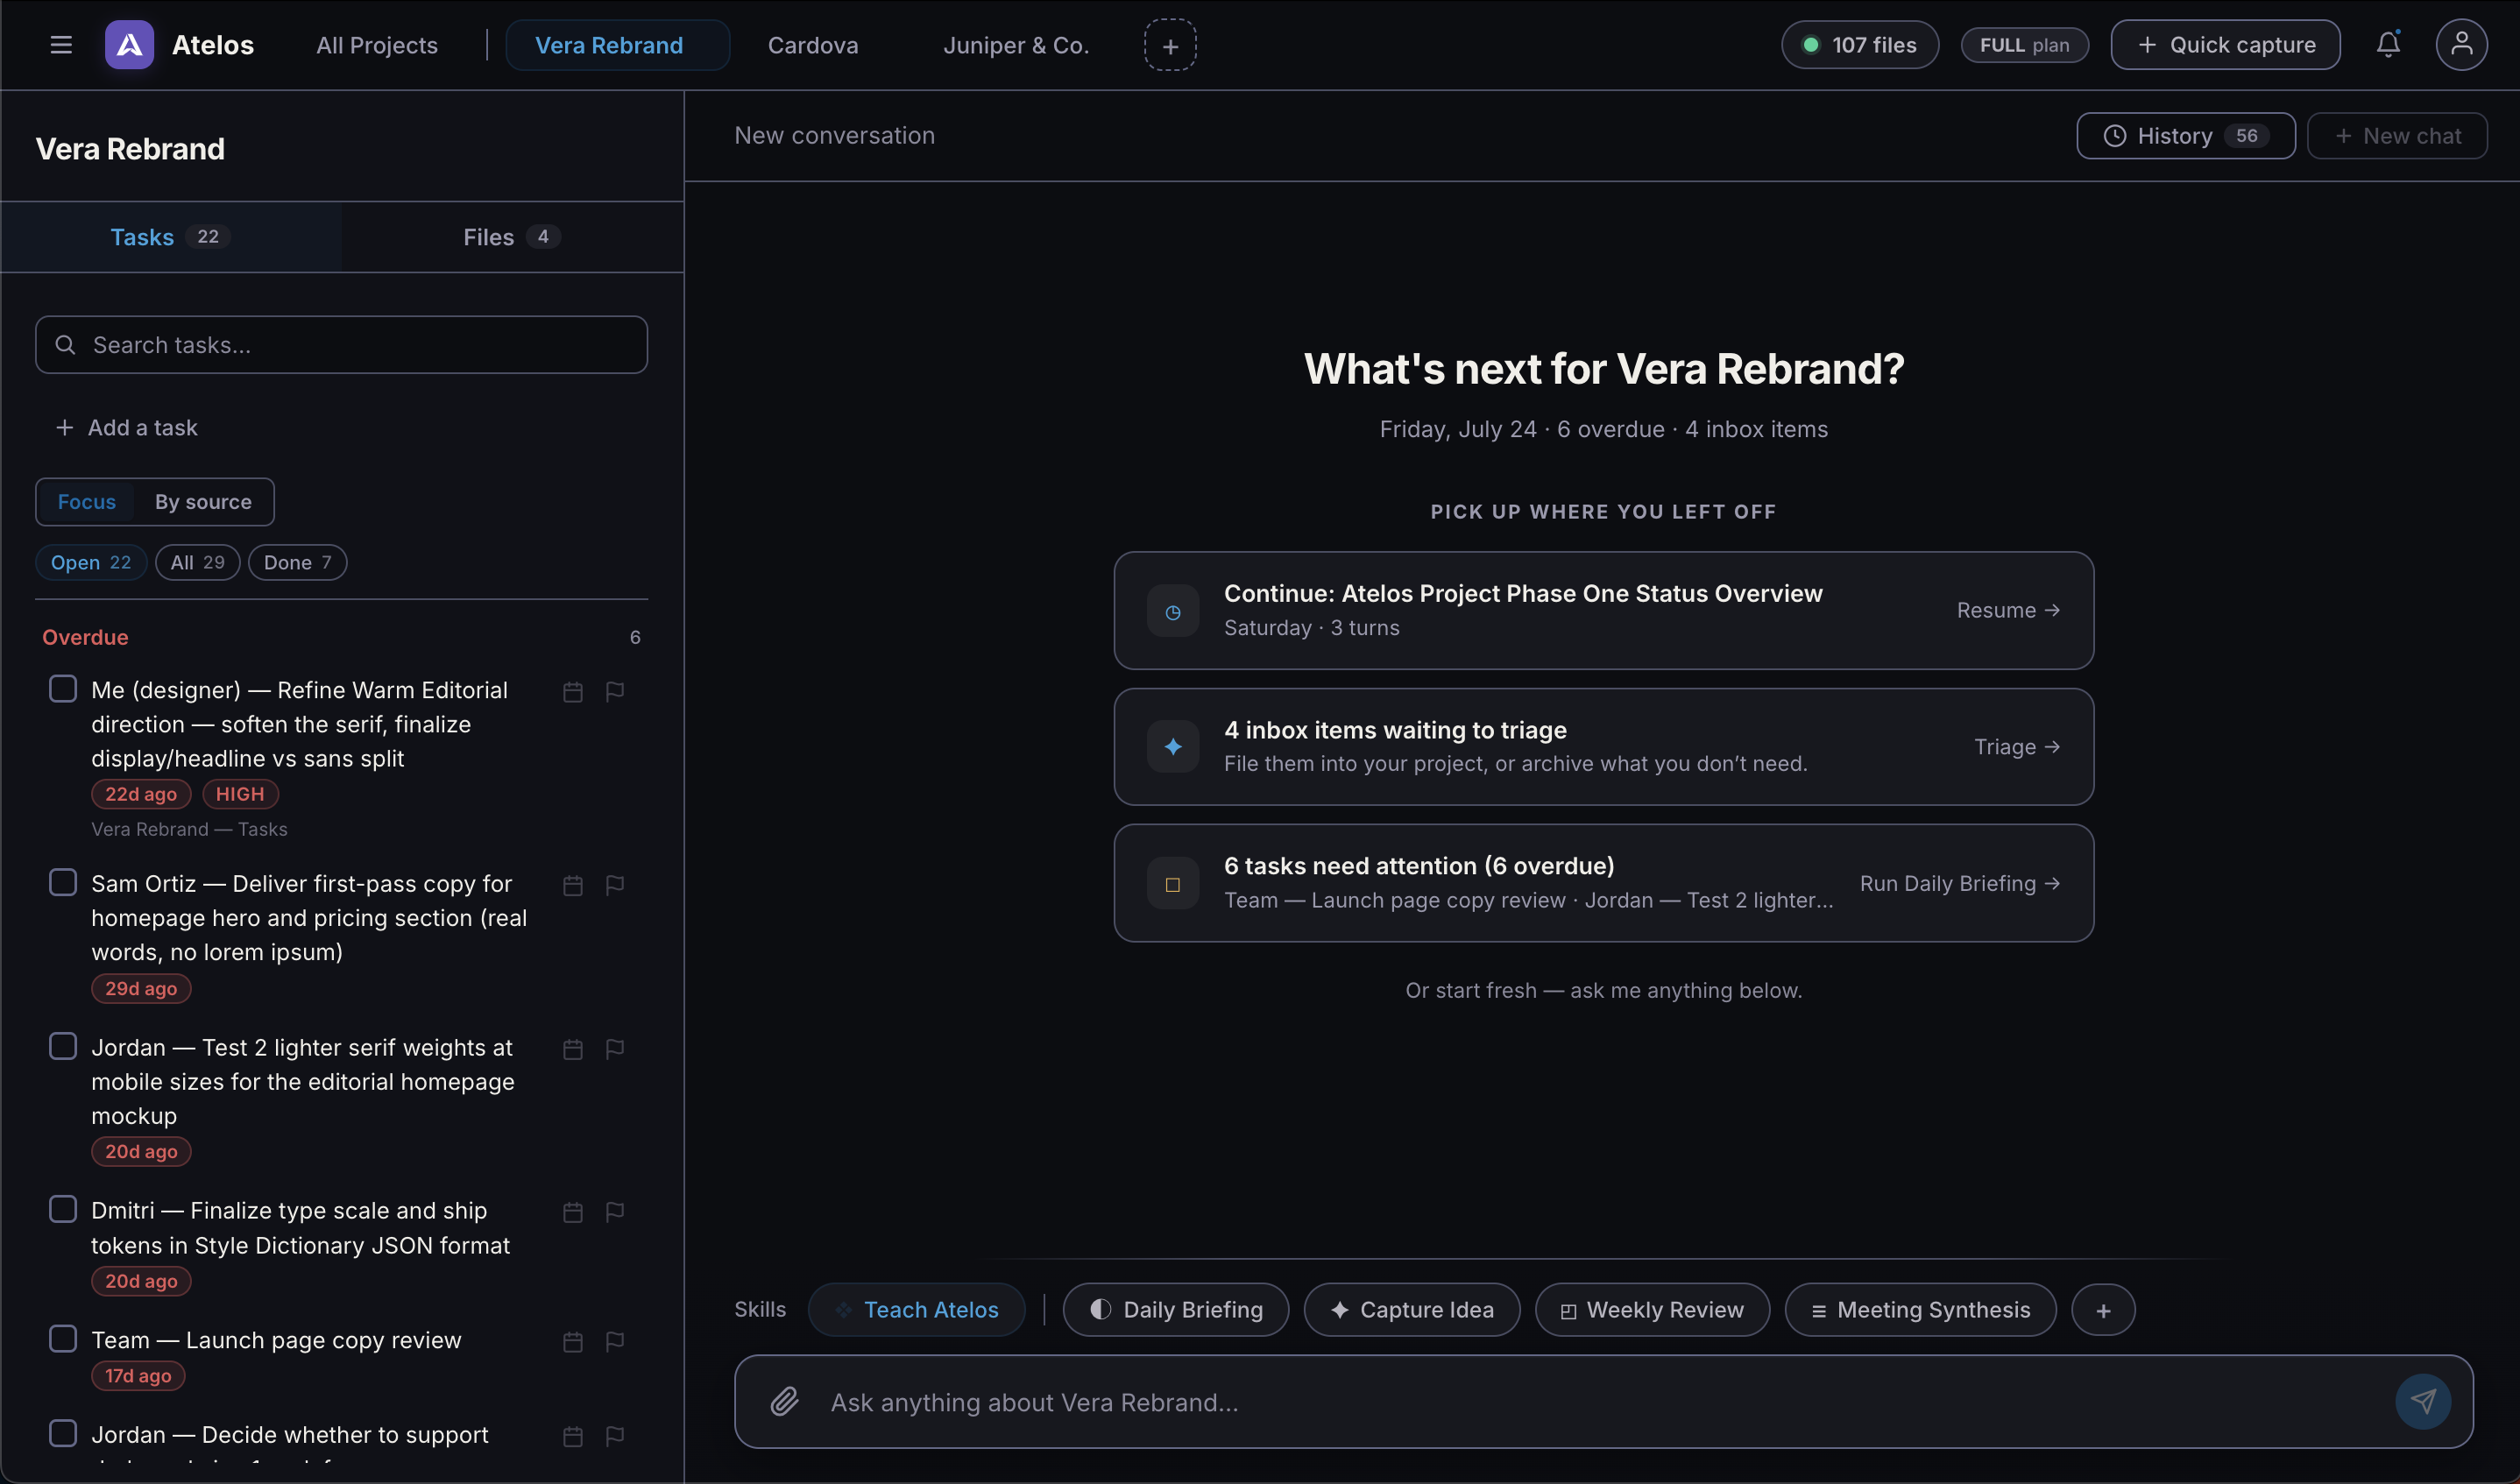
Task: Open the hamburger menu
Action: (x=61, y=45)
